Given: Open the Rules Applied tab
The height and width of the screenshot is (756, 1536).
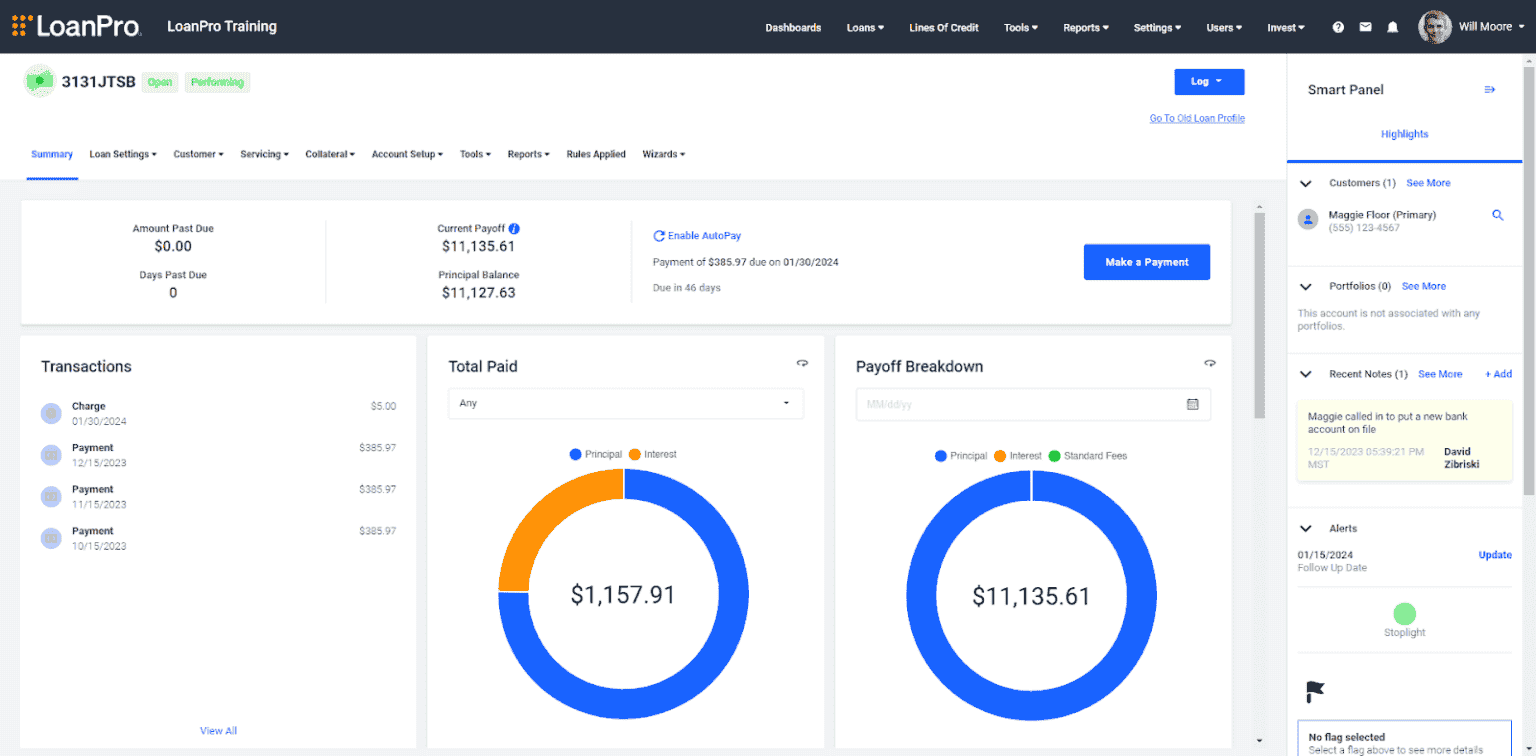Looking at the screenshot, I should point(596,154).
